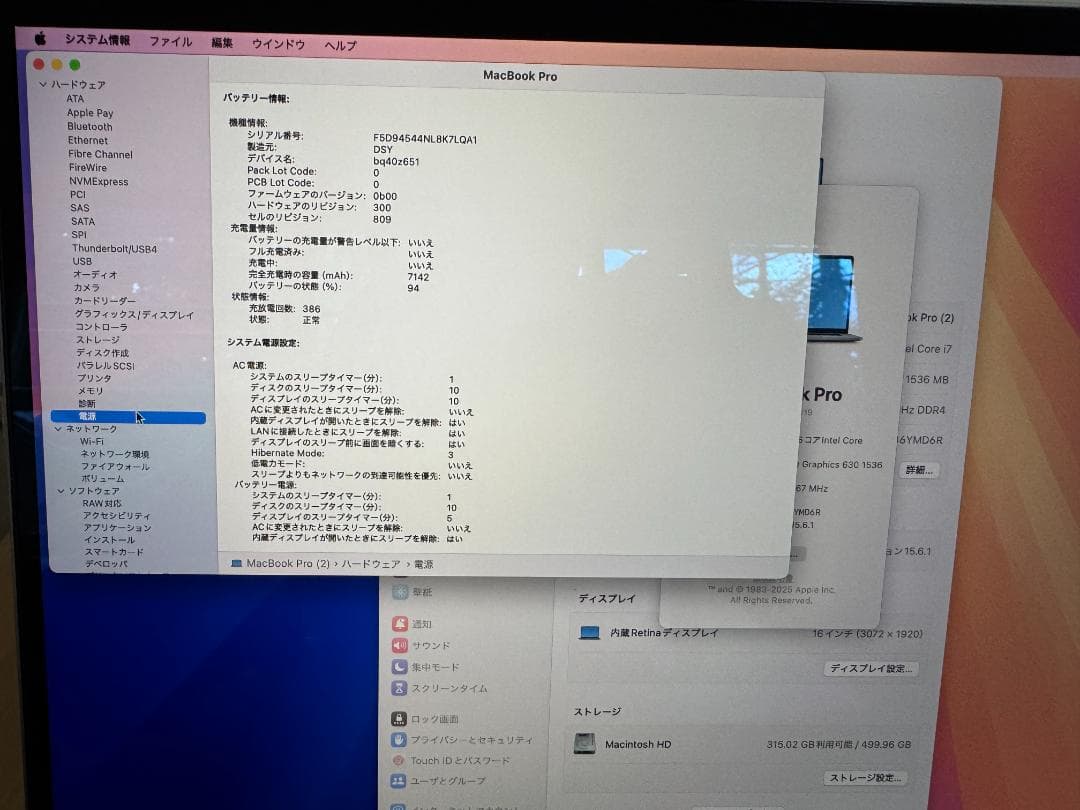Click the ディスプレイ設定… button
Image resolution: width=1080 pixels, height=810 pixels.
[x=870, y=667]
